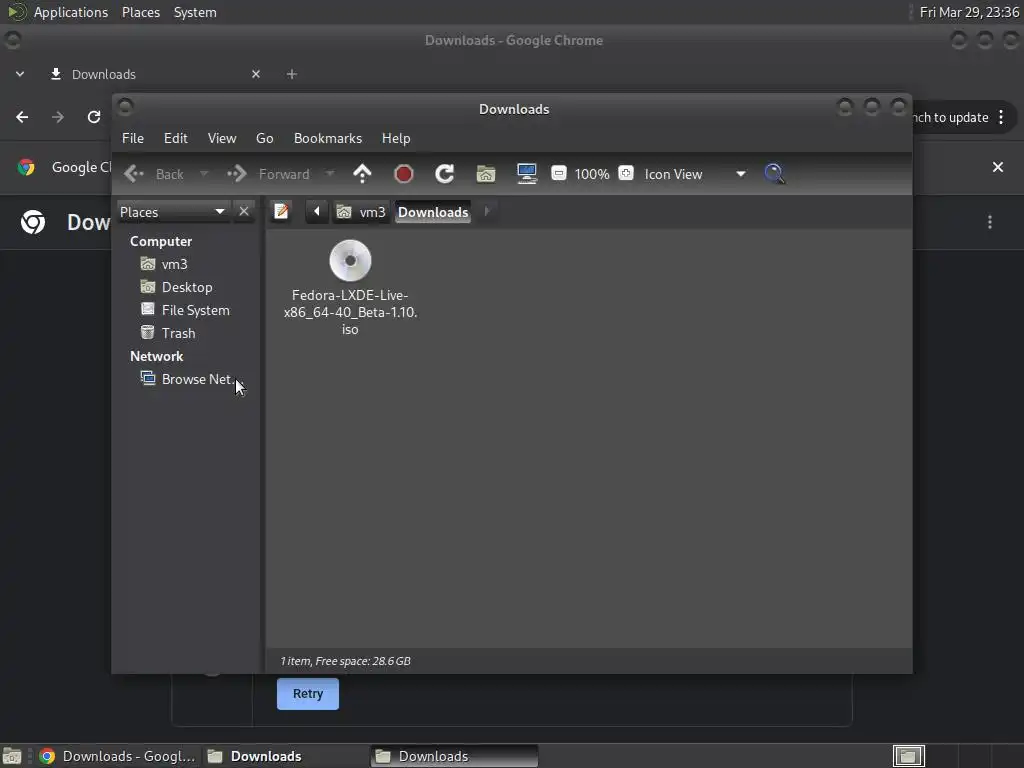Switch to the bold Downloads taskbar window
Viewport: 1024px width, 768px height.
tap(286, 756)
